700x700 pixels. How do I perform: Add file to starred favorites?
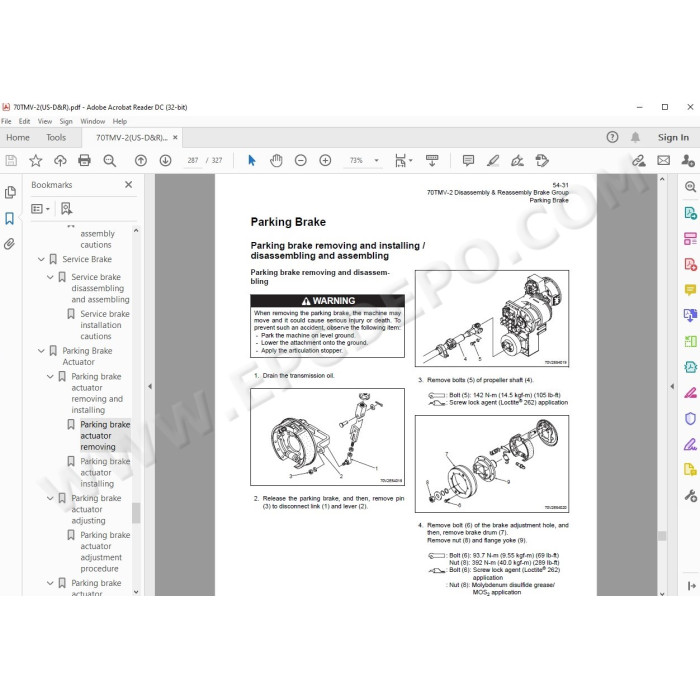pyautogui.click(x=35, y=160)
